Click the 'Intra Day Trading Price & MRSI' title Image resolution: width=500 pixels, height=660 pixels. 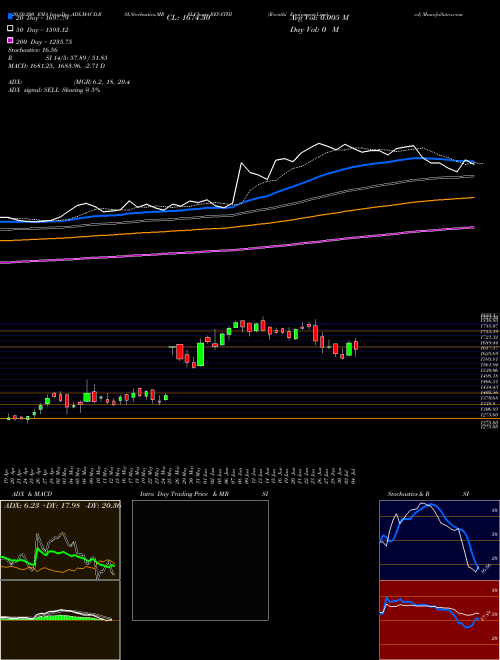204,494
